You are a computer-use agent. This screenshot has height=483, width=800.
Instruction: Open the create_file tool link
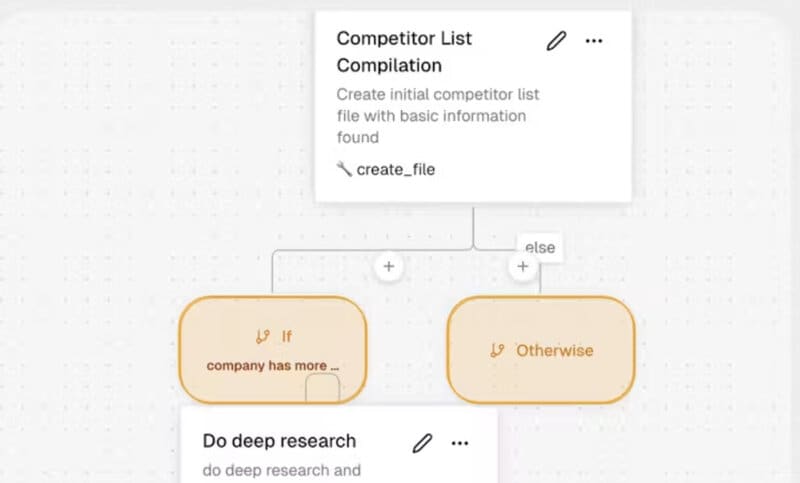coord(396,169)
